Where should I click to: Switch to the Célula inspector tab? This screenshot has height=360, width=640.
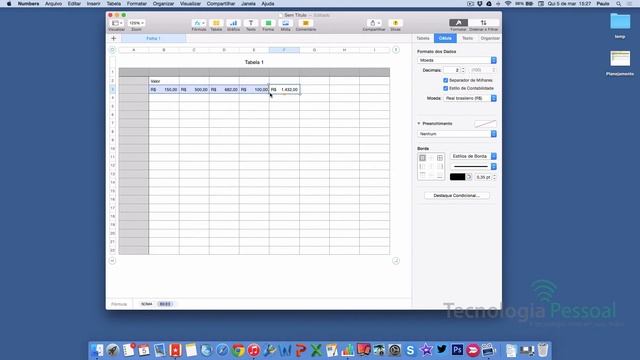coord(445,38)
